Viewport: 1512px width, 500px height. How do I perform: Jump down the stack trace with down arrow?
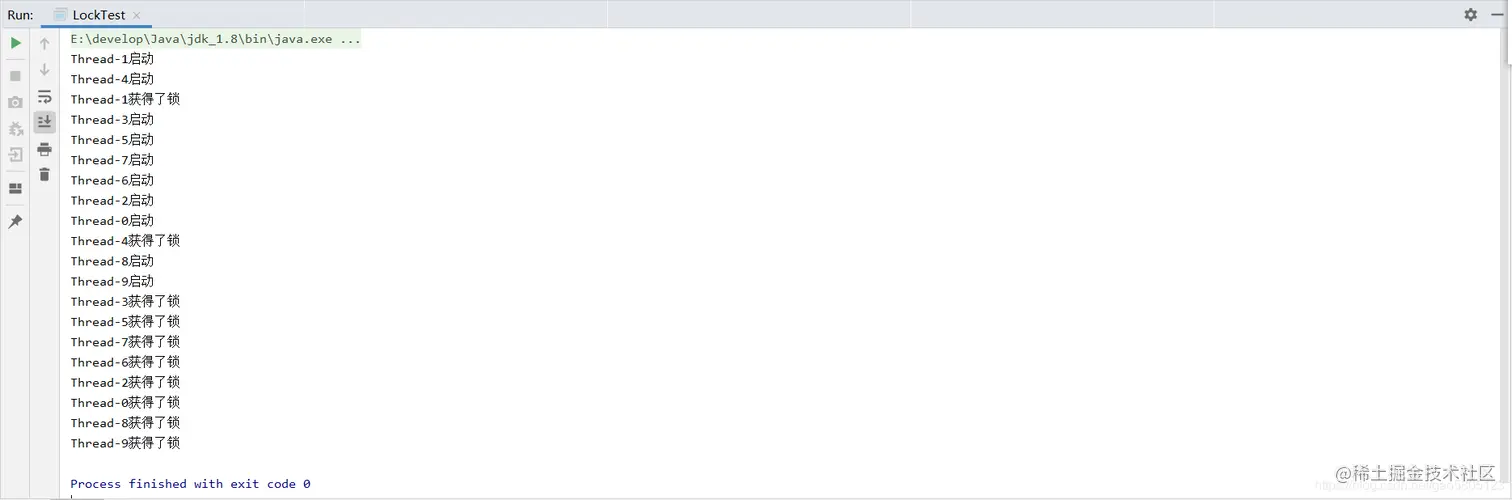[44, 70]
